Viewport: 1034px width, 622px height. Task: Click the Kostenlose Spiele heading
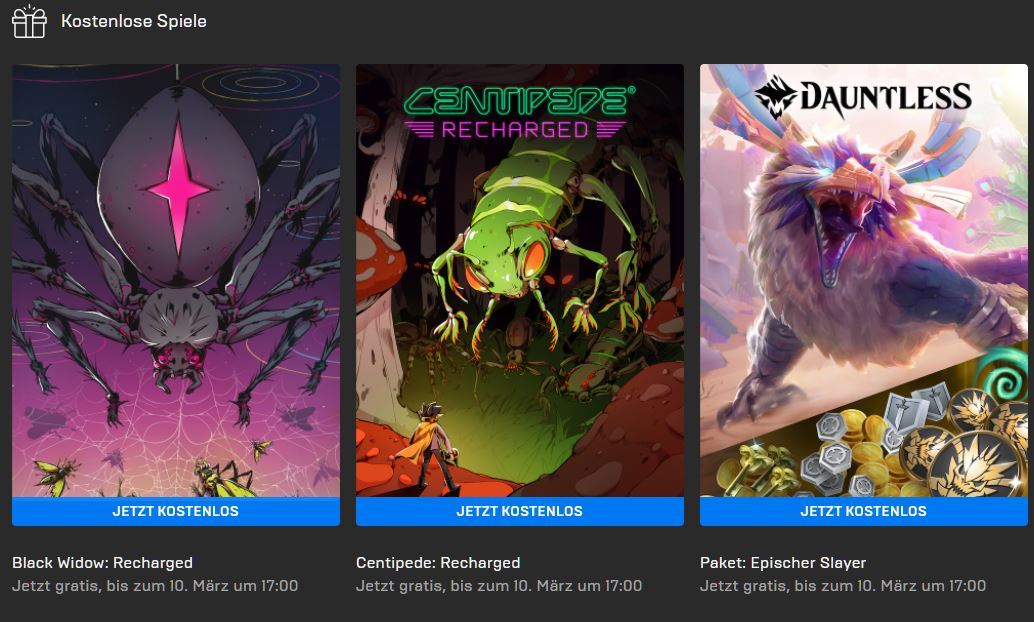(x=134, y=21)
